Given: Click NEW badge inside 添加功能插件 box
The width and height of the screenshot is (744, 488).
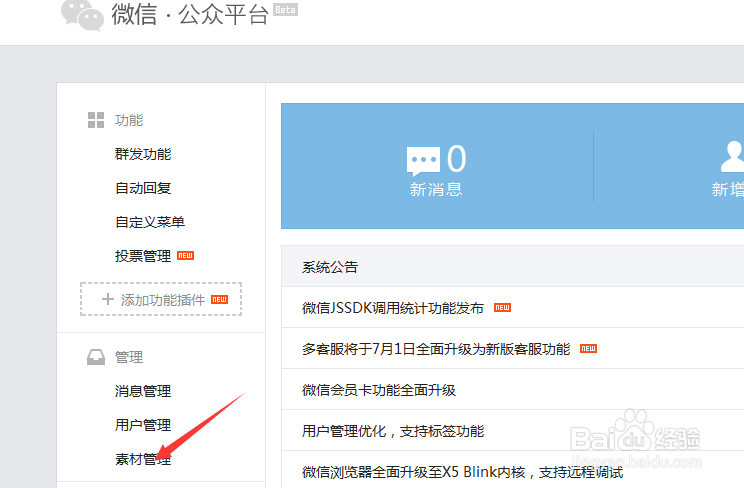Looking at the screenshot, I should coord(219,300).
